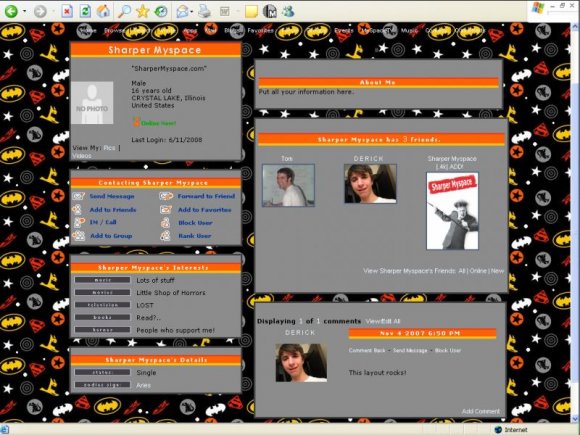Open Tom's friend photo

pyautogui.click(x=288, y=185)
